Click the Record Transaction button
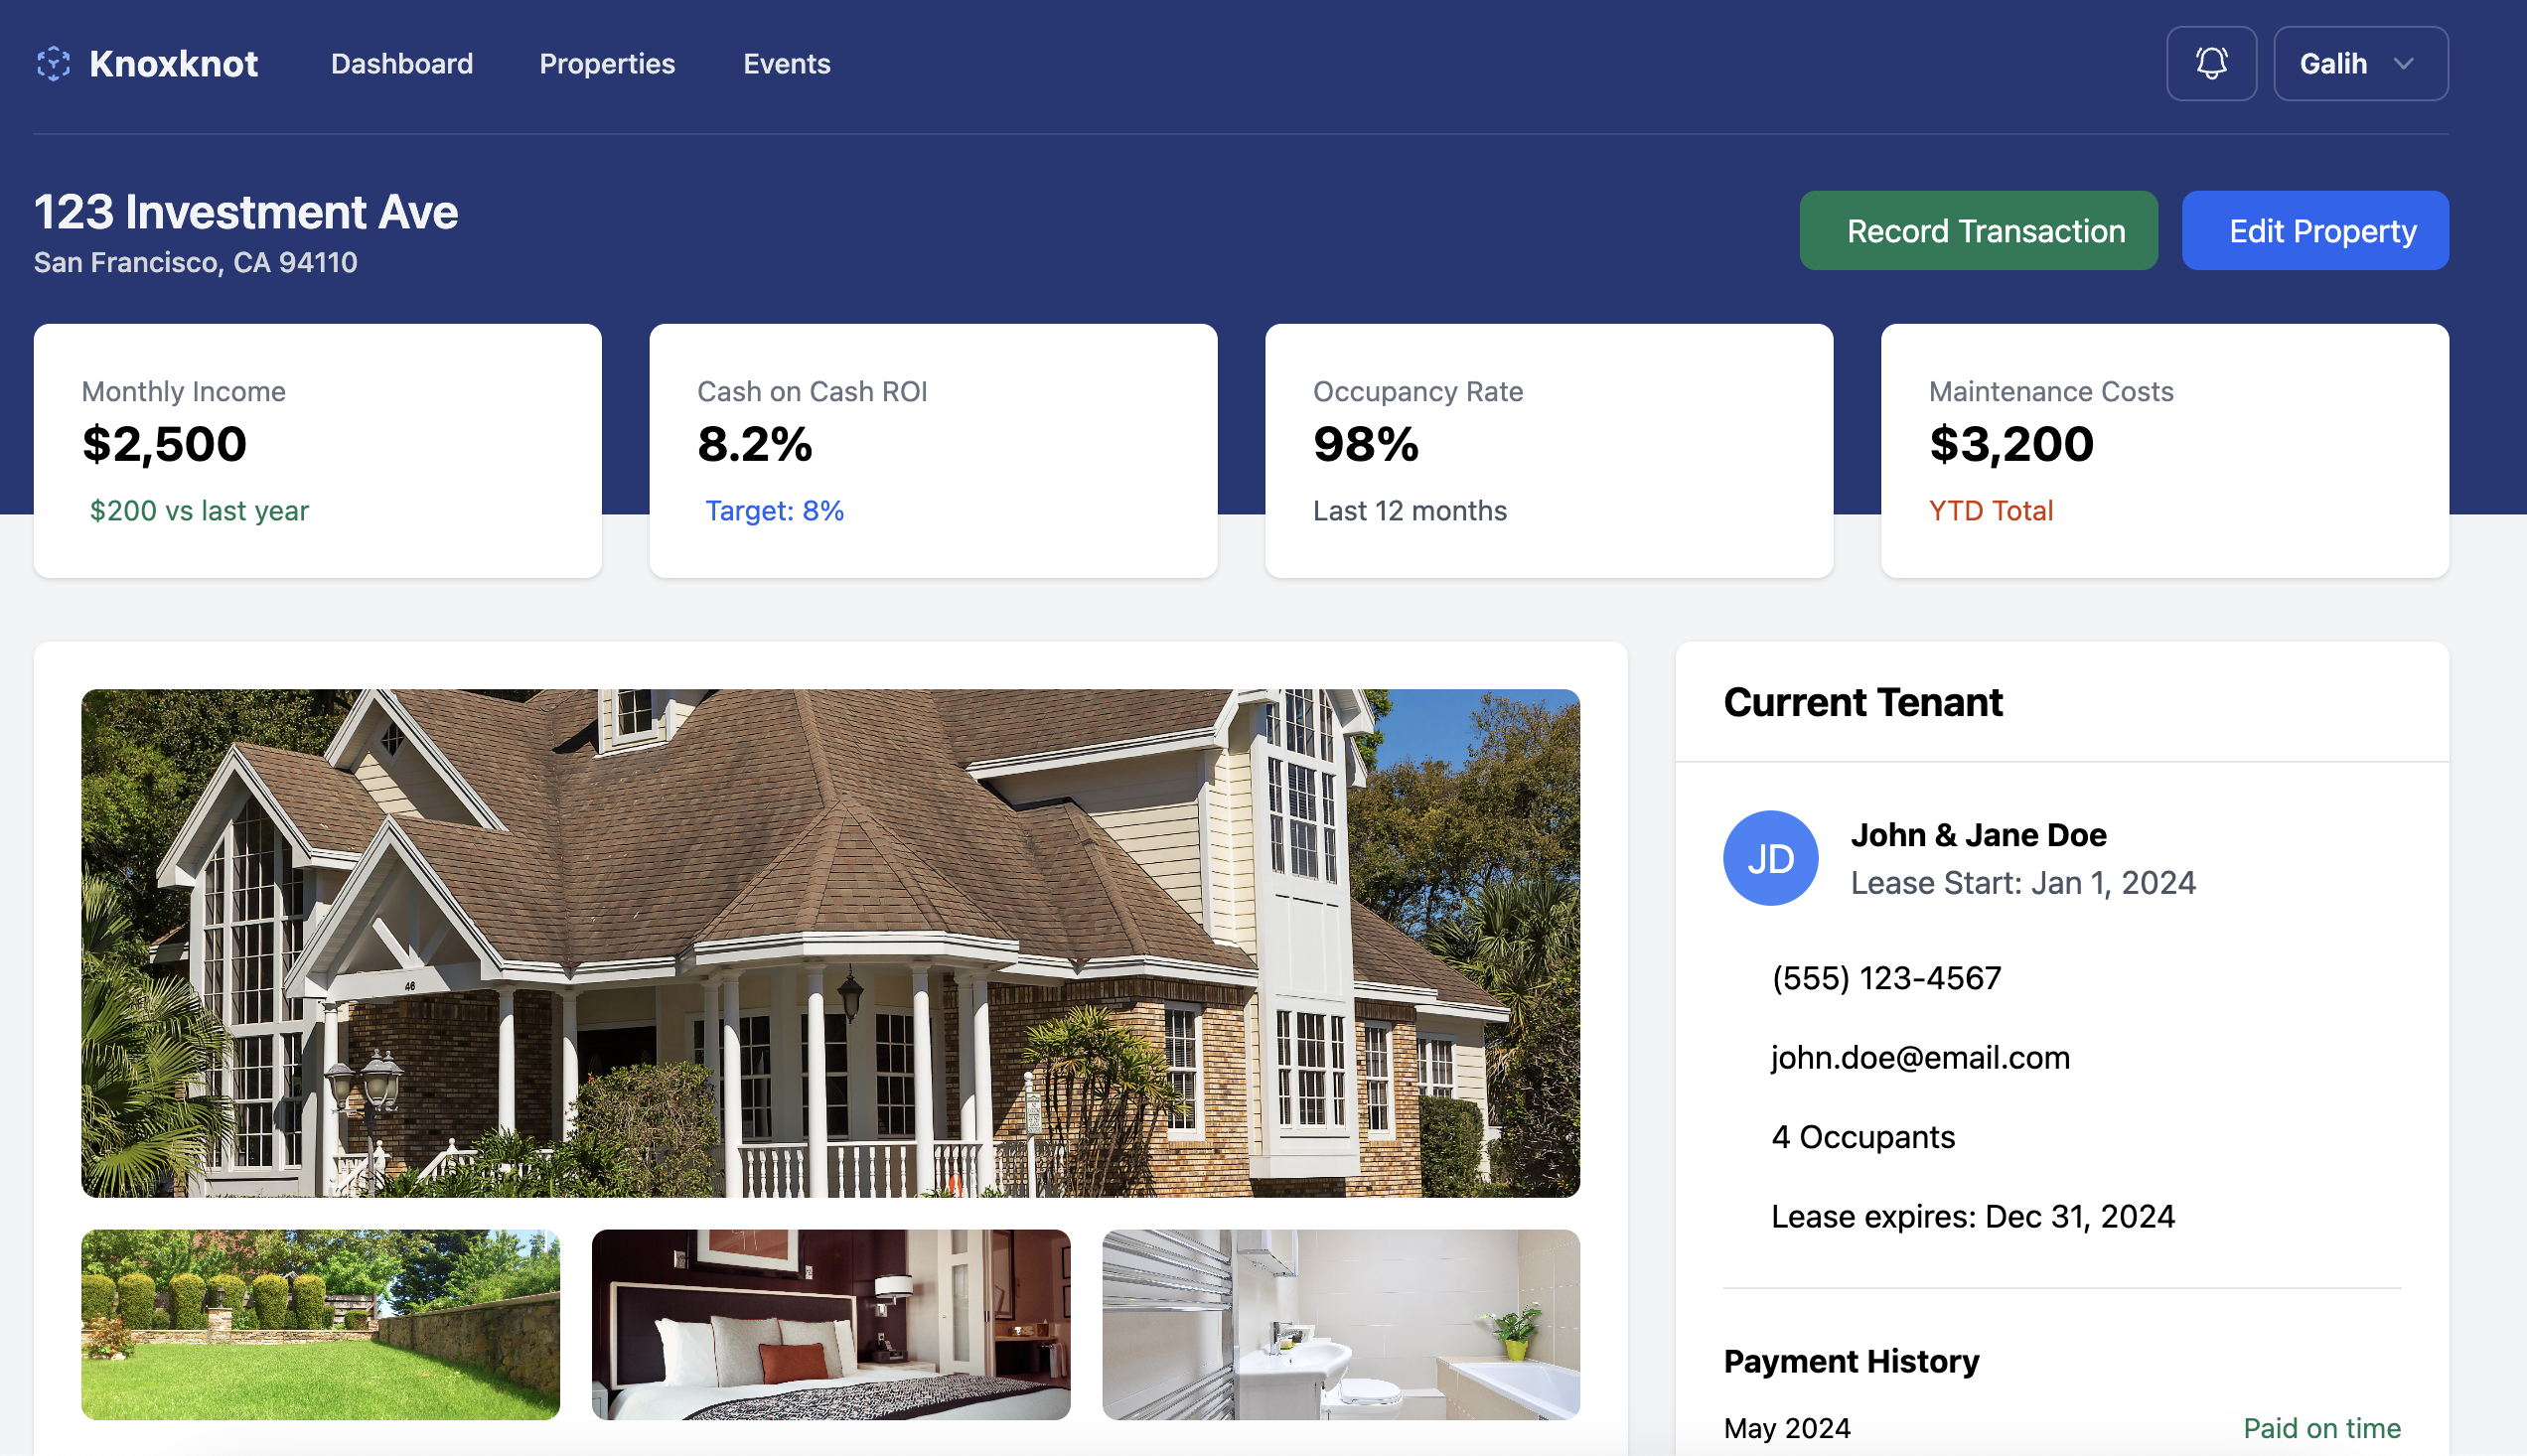 [x=1986, y=229]
